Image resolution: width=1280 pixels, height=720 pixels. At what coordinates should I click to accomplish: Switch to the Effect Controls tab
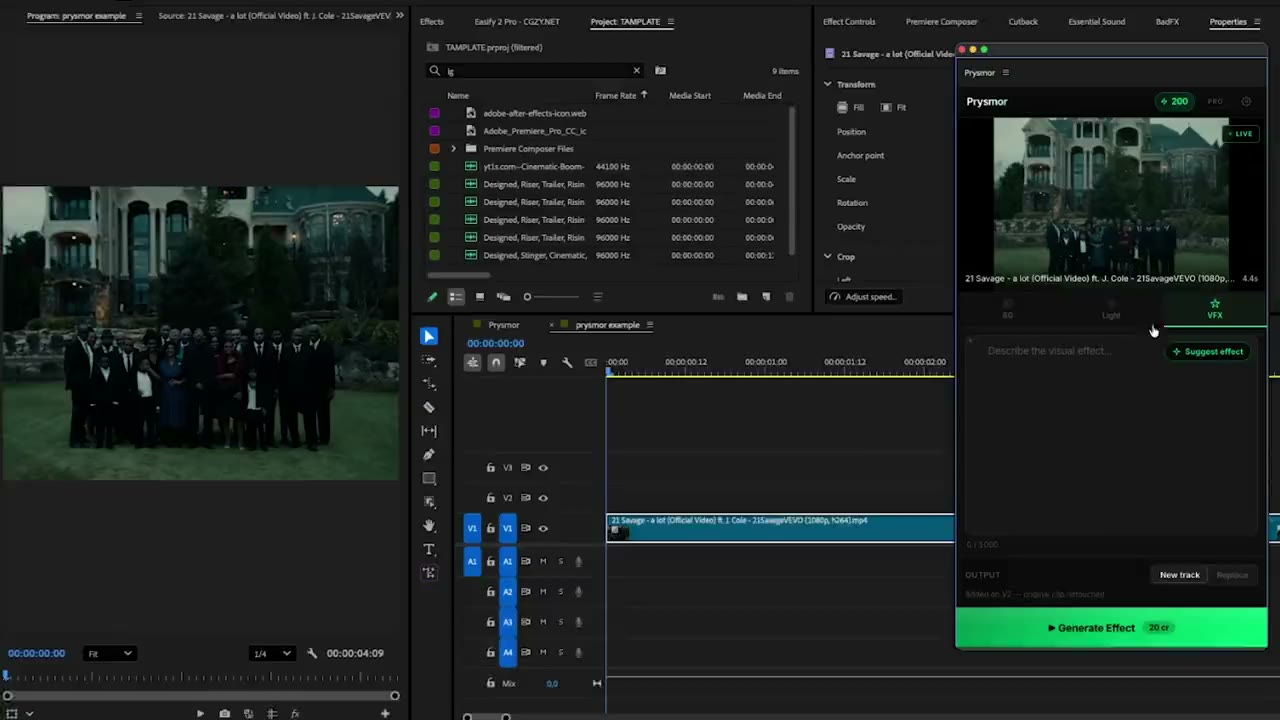click(849, 22)
